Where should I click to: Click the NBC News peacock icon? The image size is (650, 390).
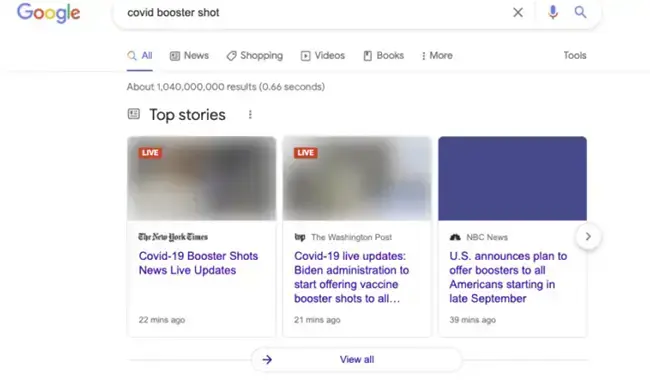(x=455, y=237)
